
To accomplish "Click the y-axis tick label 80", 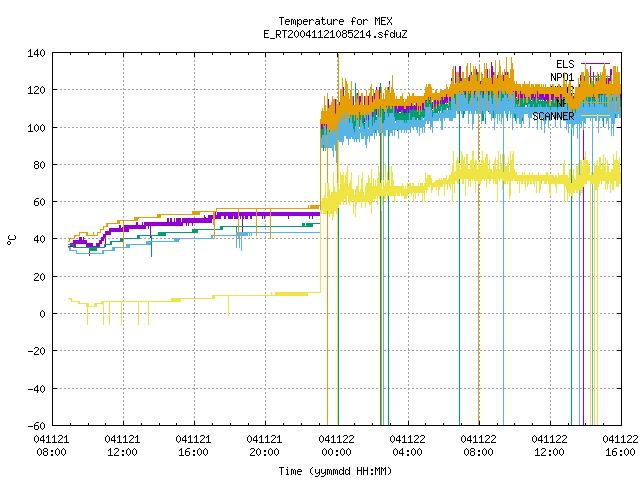I will [39, 165].
